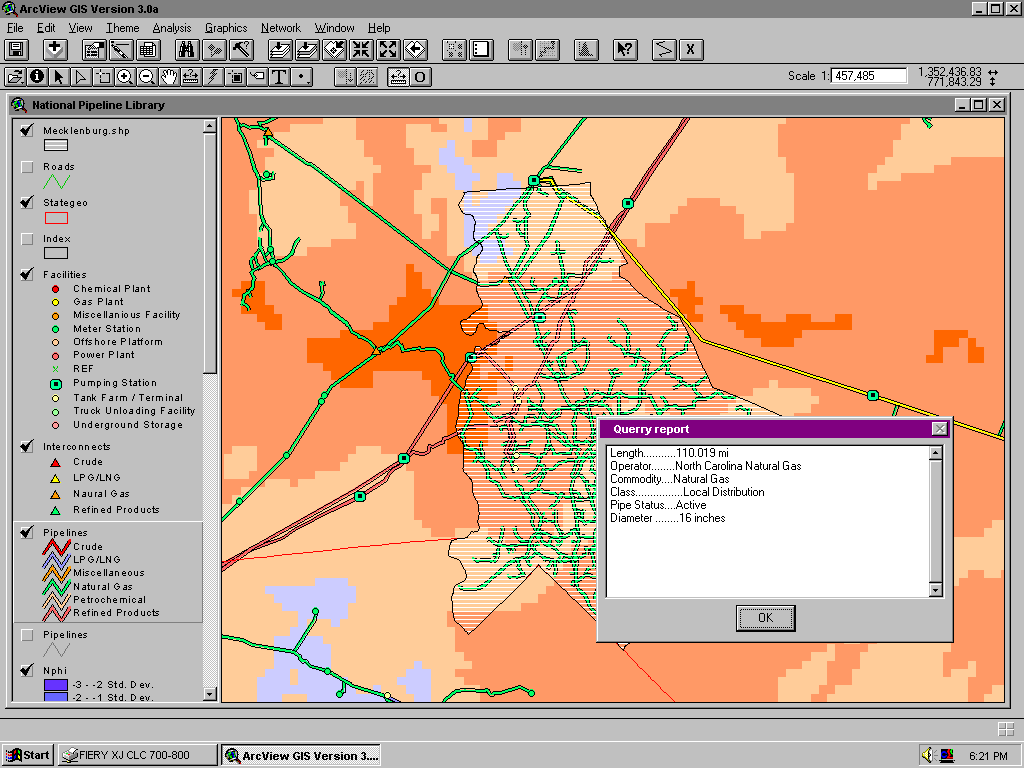Click the outward-arrows Zoom Out button
This screenshot has height=768, width=1024.
pos(389,50)
